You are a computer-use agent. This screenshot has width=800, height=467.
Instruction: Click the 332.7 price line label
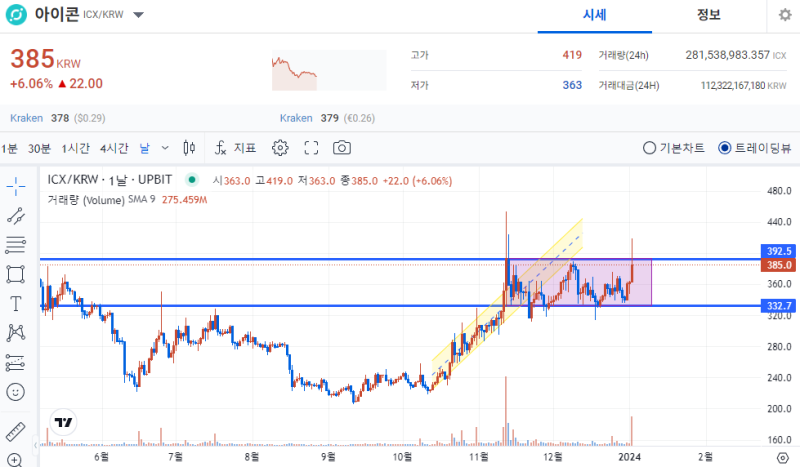[x=779, y=306]
